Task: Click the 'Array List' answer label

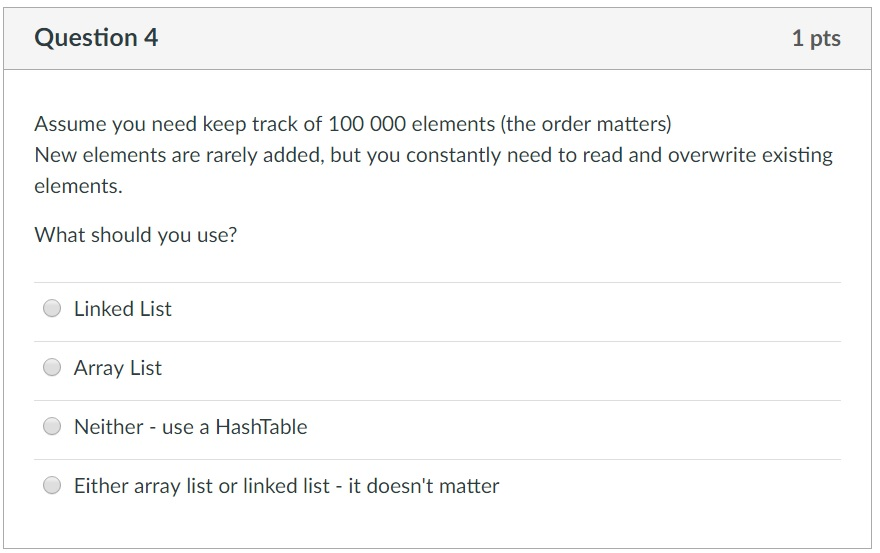Action: (117, 368)
